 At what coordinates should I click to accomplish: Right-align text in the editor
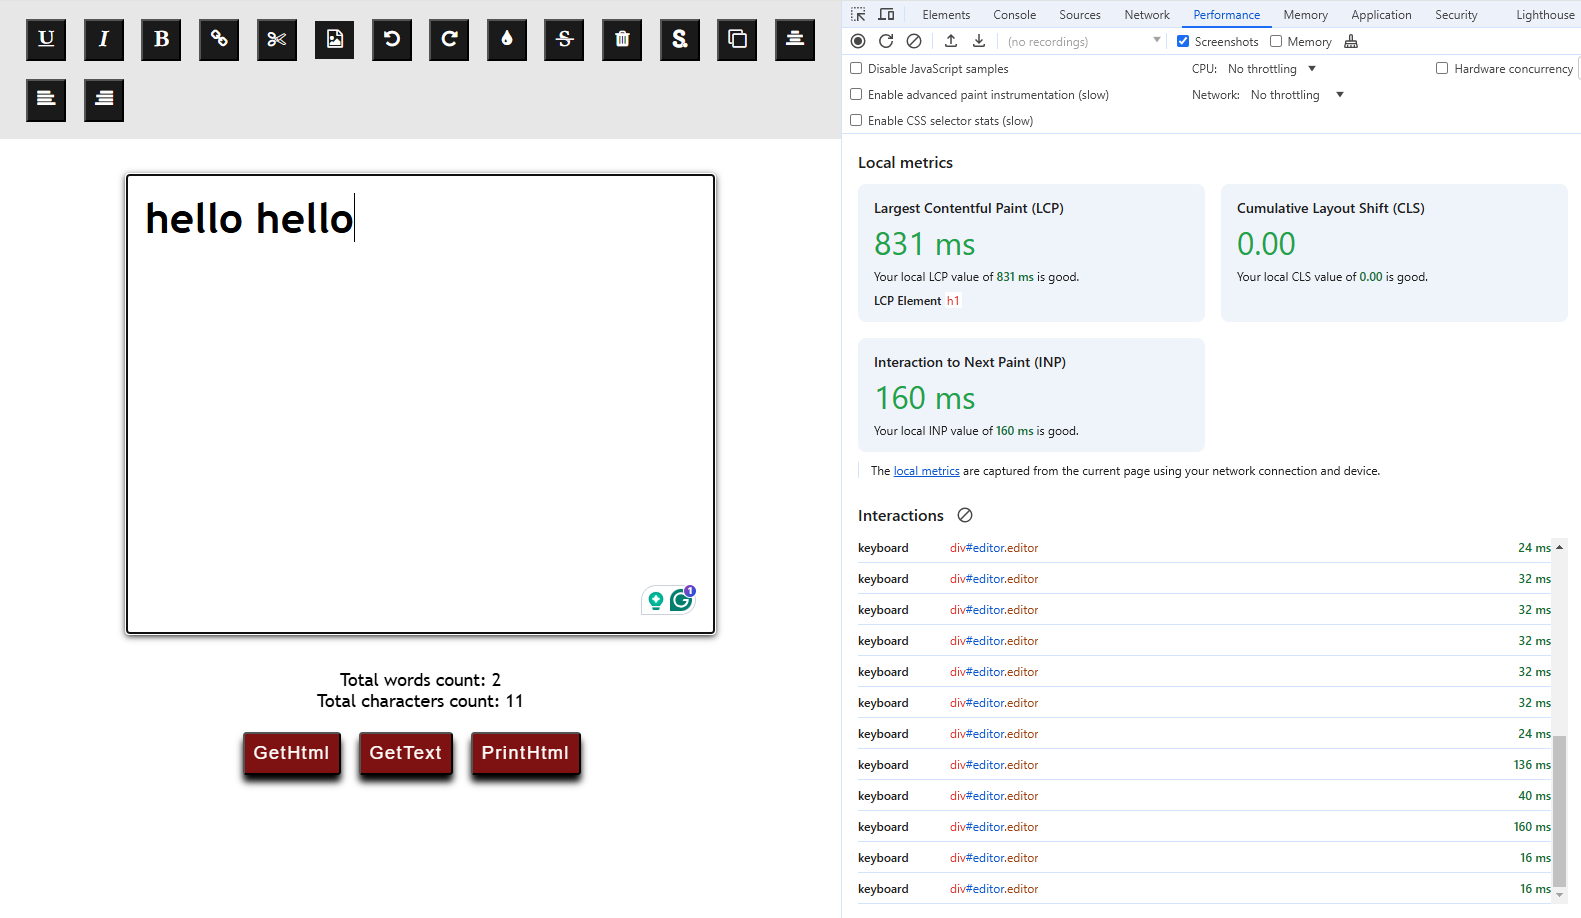click(104, 100)
